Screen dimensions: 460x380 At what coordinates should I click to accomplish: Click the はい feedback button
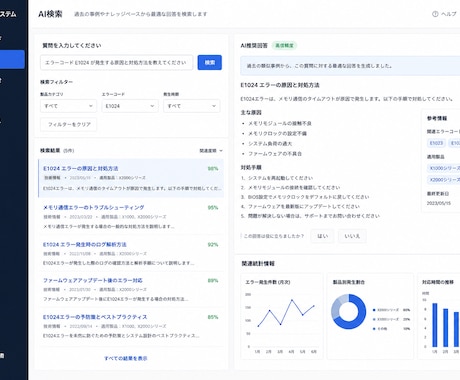point(322,236)
